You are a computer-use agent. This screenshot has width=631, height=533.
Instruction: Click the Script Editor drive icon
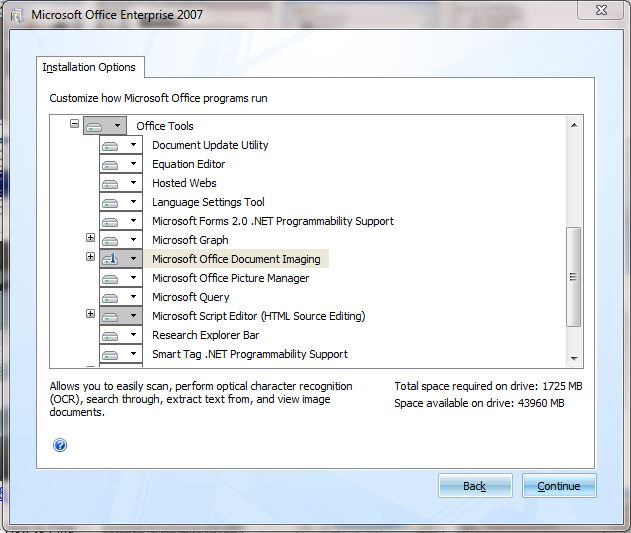(x=110, y=317)
